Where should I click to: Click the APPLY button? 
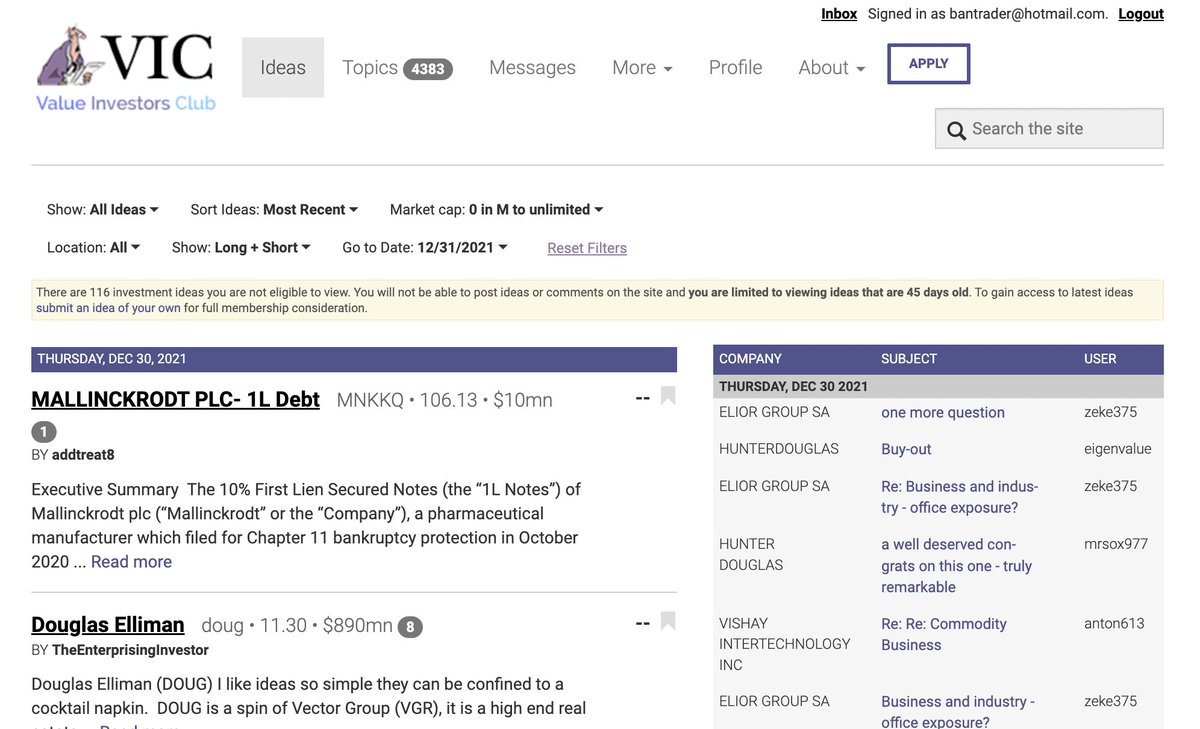coord(929,64)
